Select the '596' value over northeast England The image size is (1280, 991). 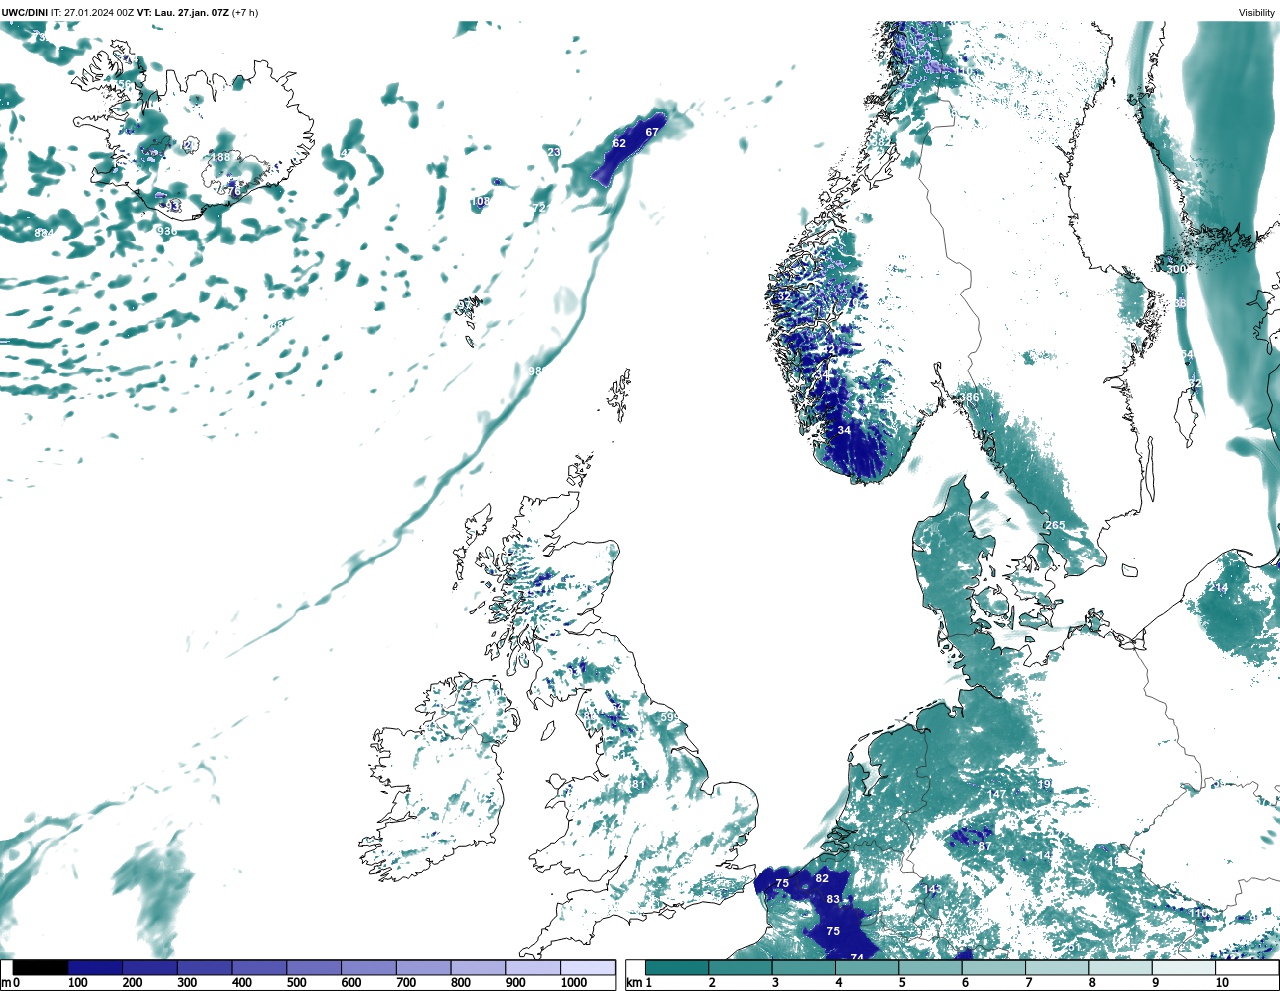point(669,718)
